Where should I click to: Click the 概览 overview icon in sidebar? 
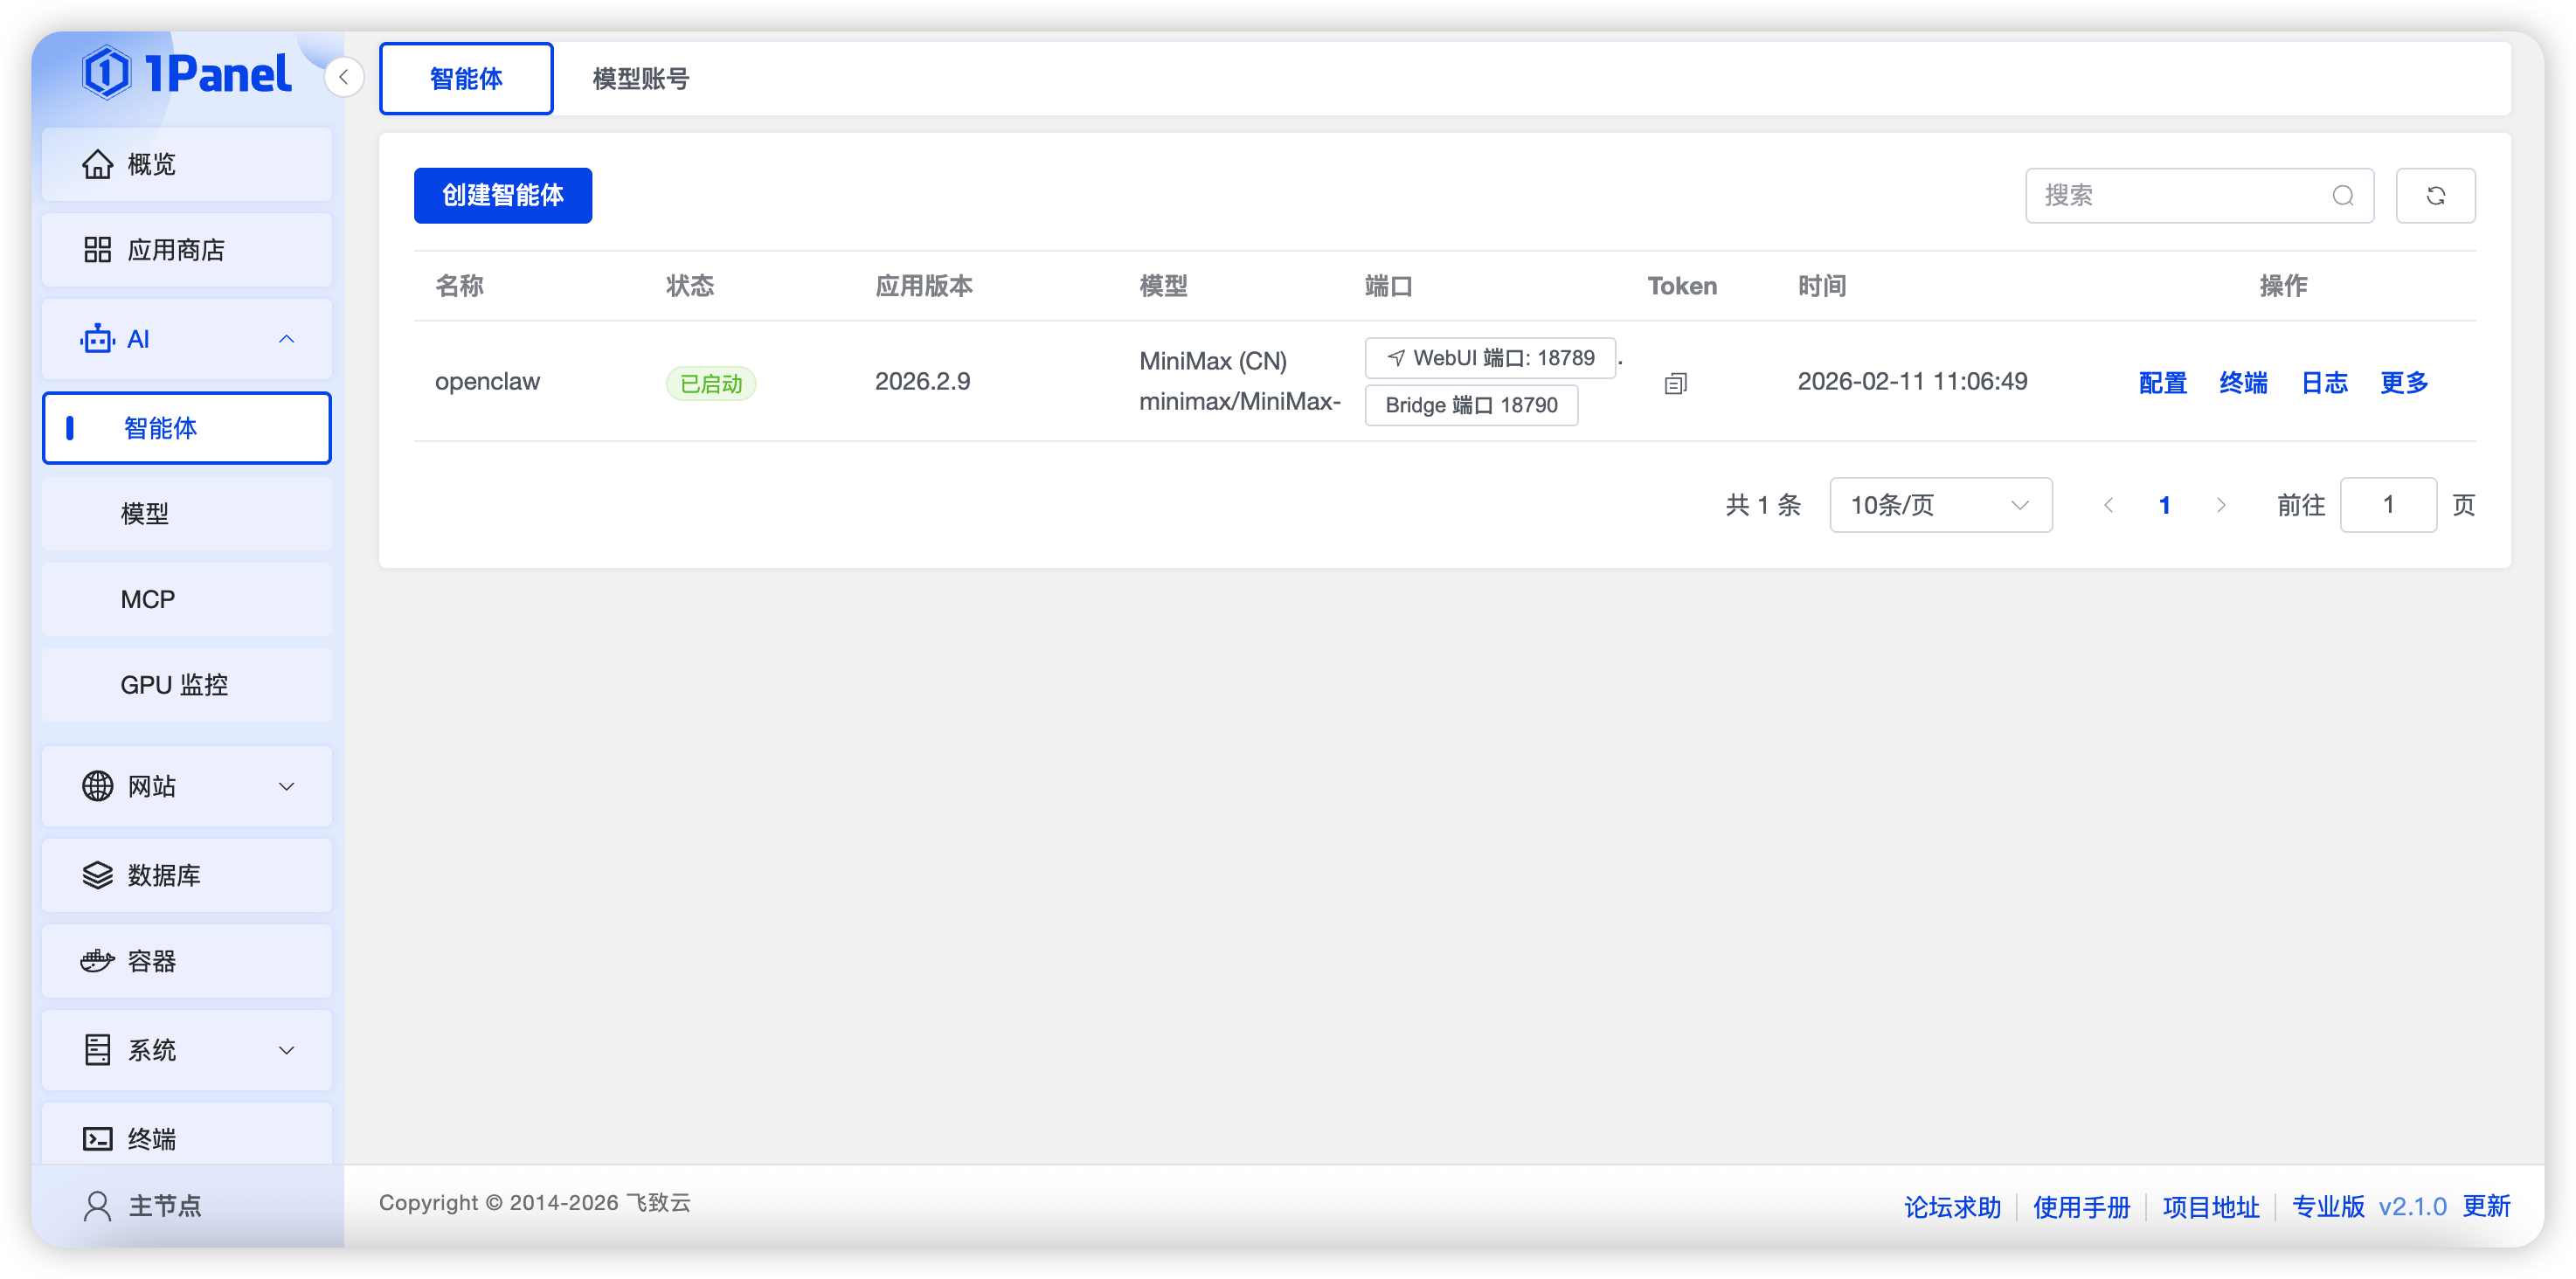pos(97,163)
